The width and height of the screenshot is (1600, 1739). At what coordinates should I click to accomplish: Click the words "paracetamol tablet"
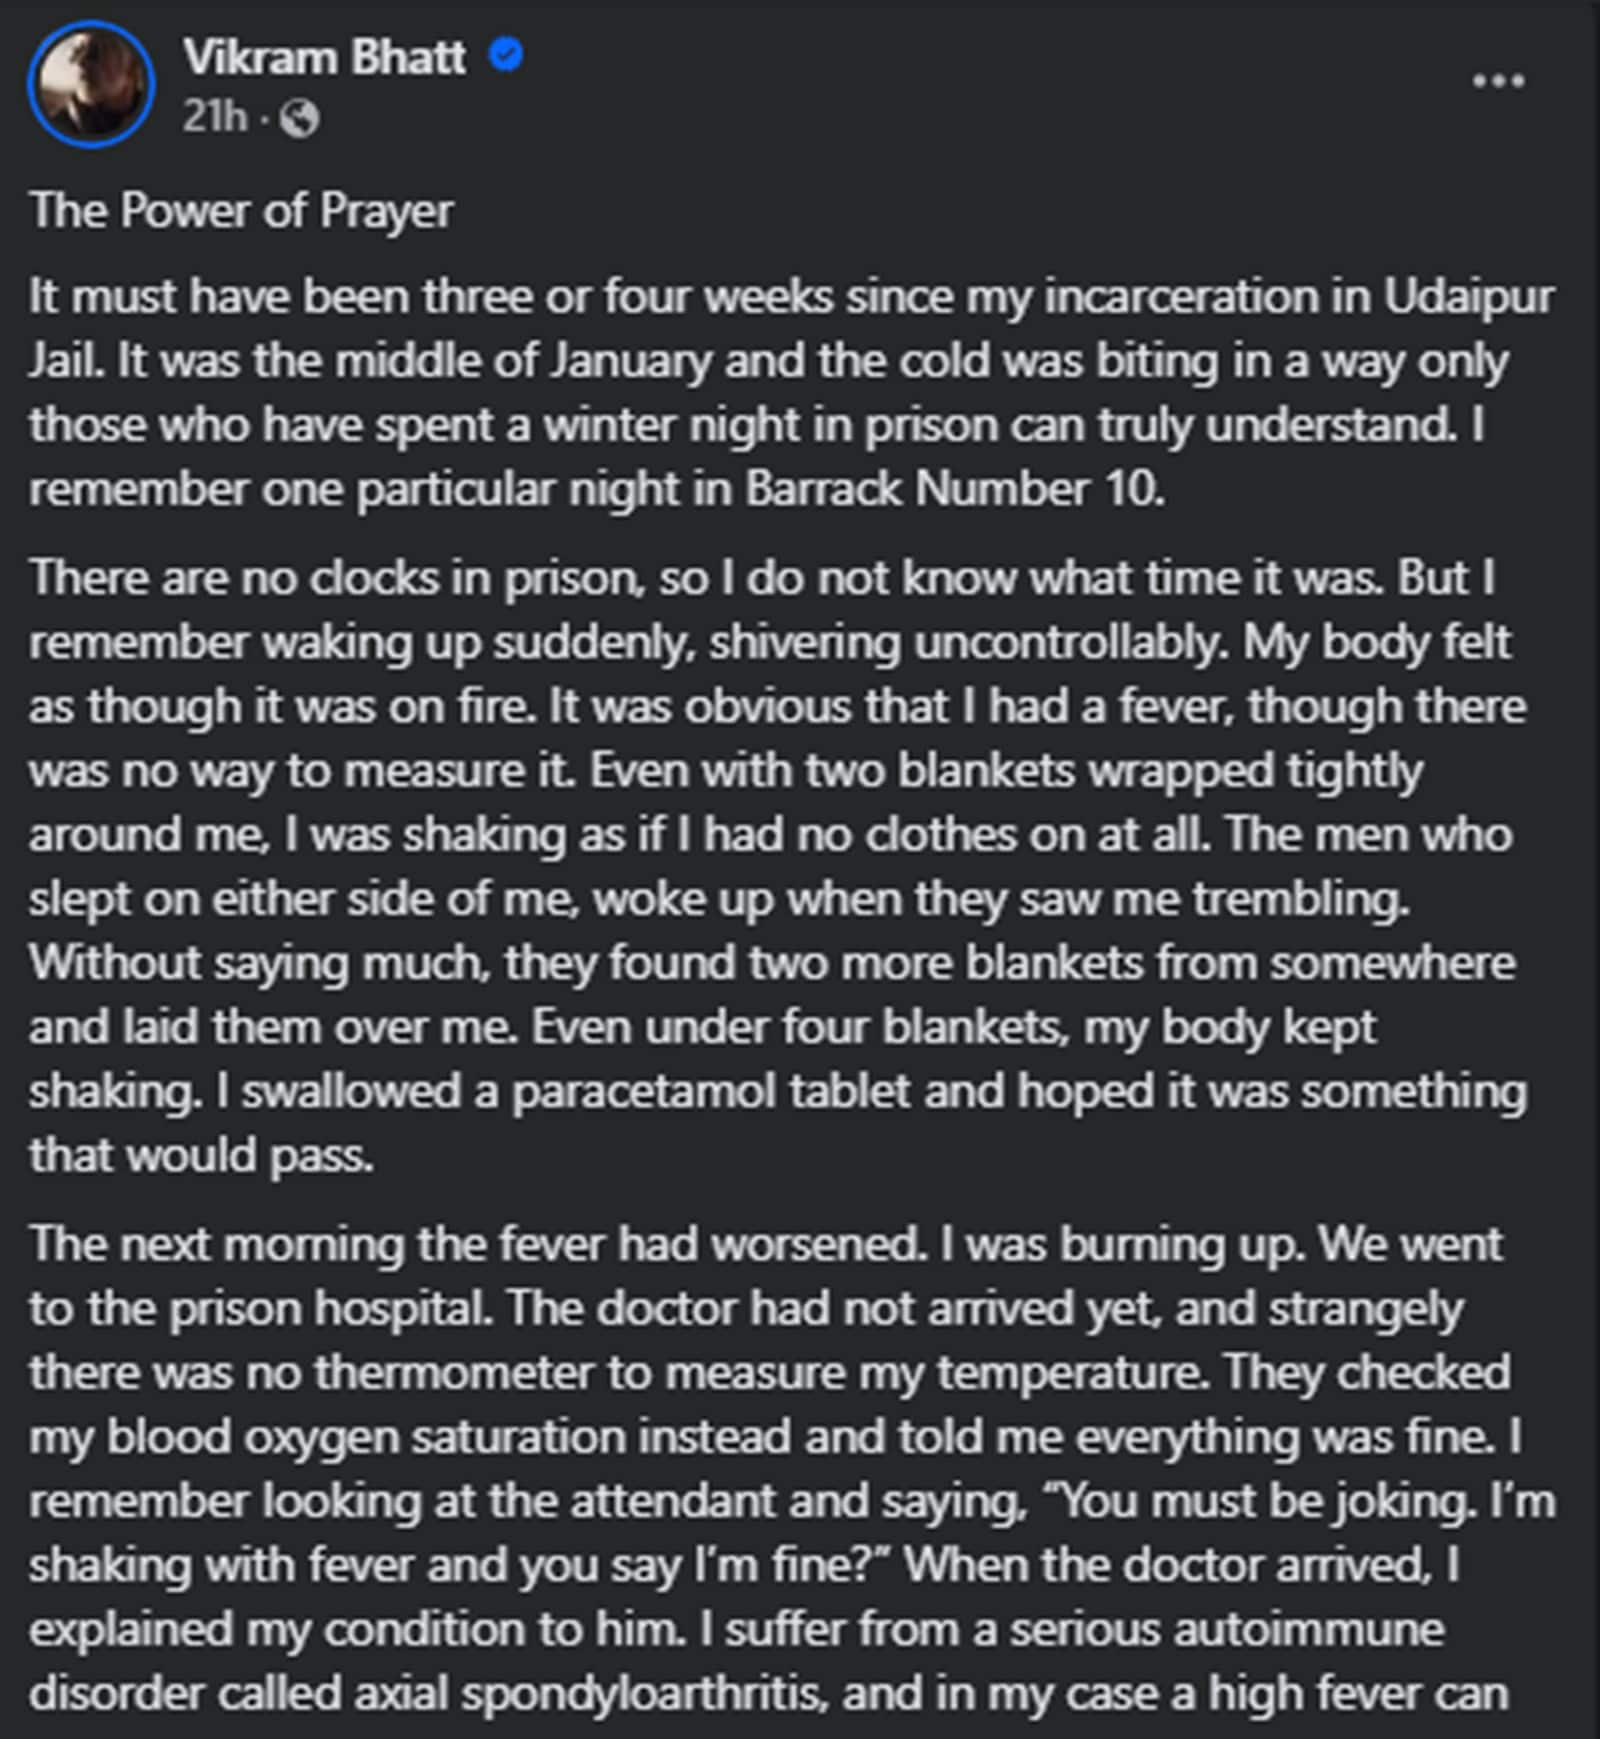pos(711,1091)
